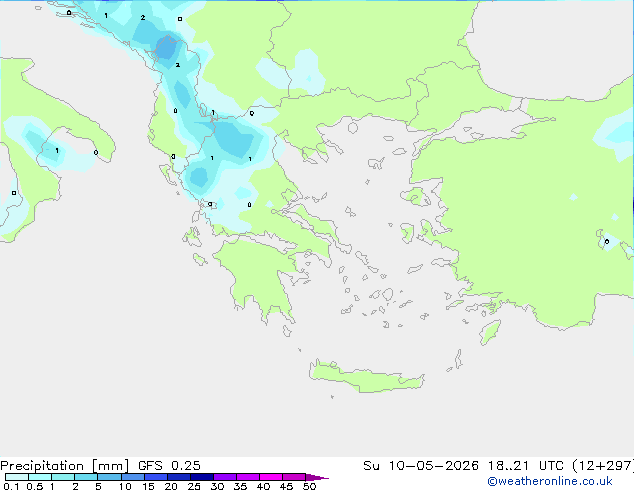This screenshot has width=634, height=490.
Task: Click the '30' legend scale value
Action: point(217,486)
